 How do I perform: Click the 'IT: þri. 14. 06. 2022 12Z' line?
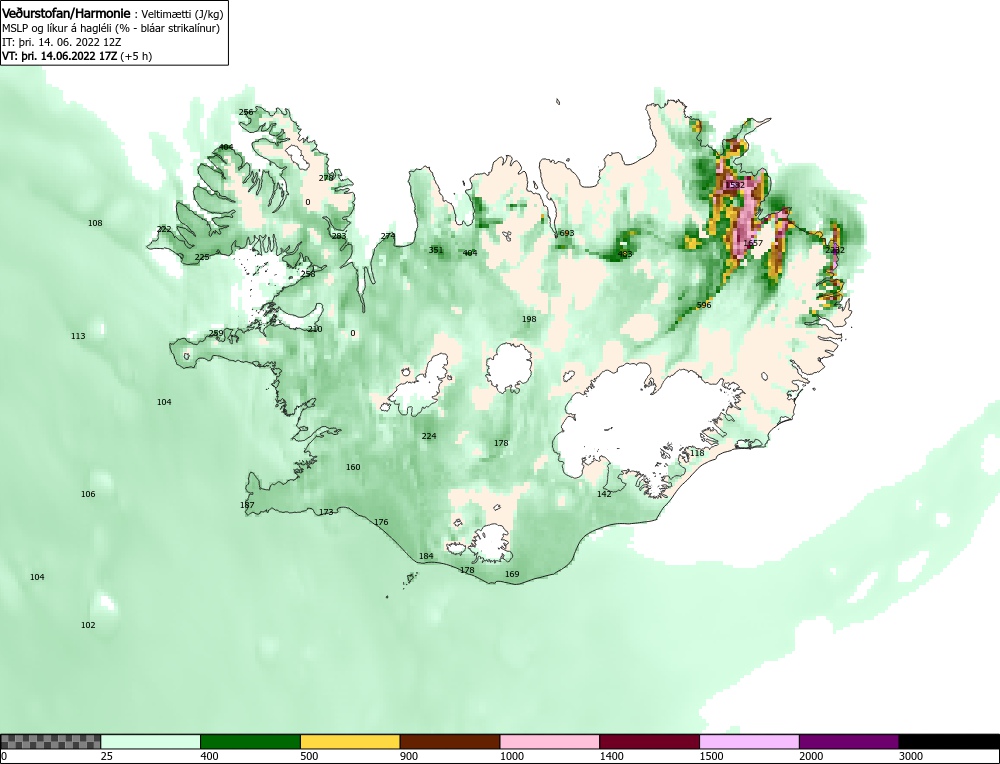tap(62, 42)
